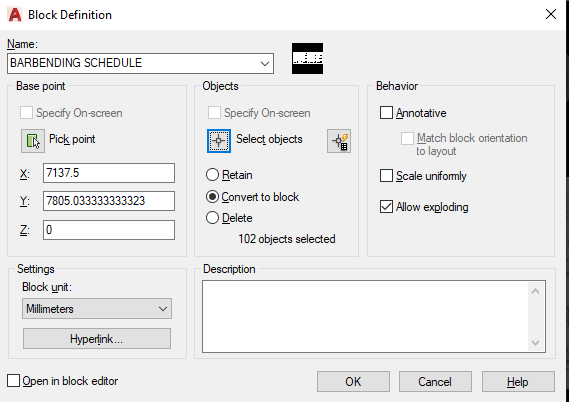Image resolution: width=569 pixels, height=402 pixels.
Task: Choose the Delete radio option
Action: point(212,218)
